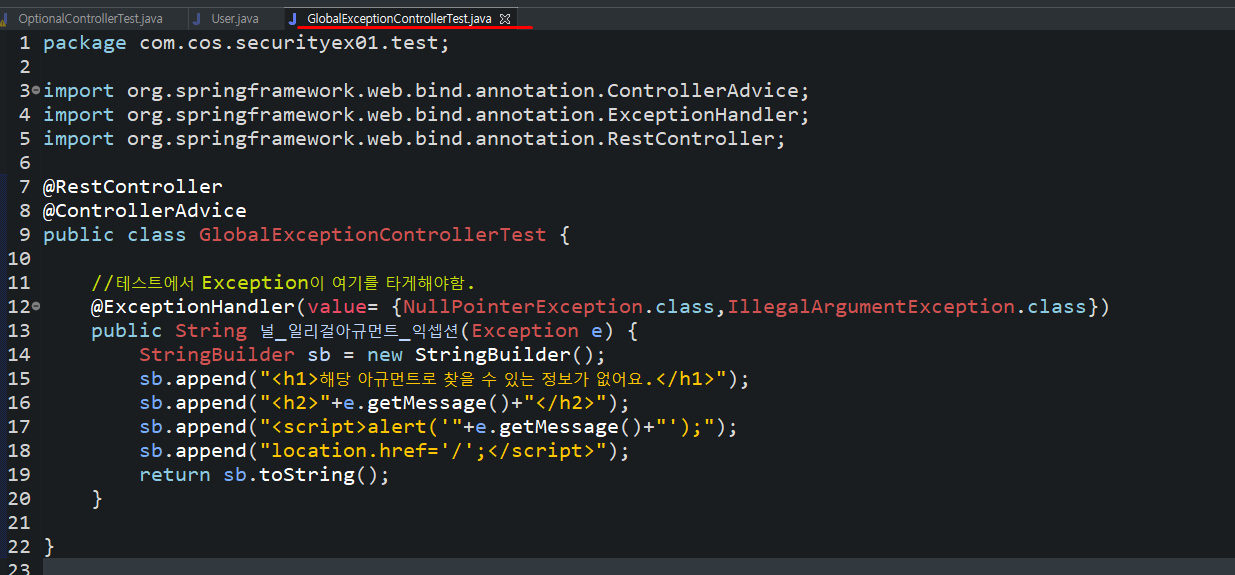Click line number 17 in the gutter
The width and height of the screenshot is (1235, 575).
[18, 427]
